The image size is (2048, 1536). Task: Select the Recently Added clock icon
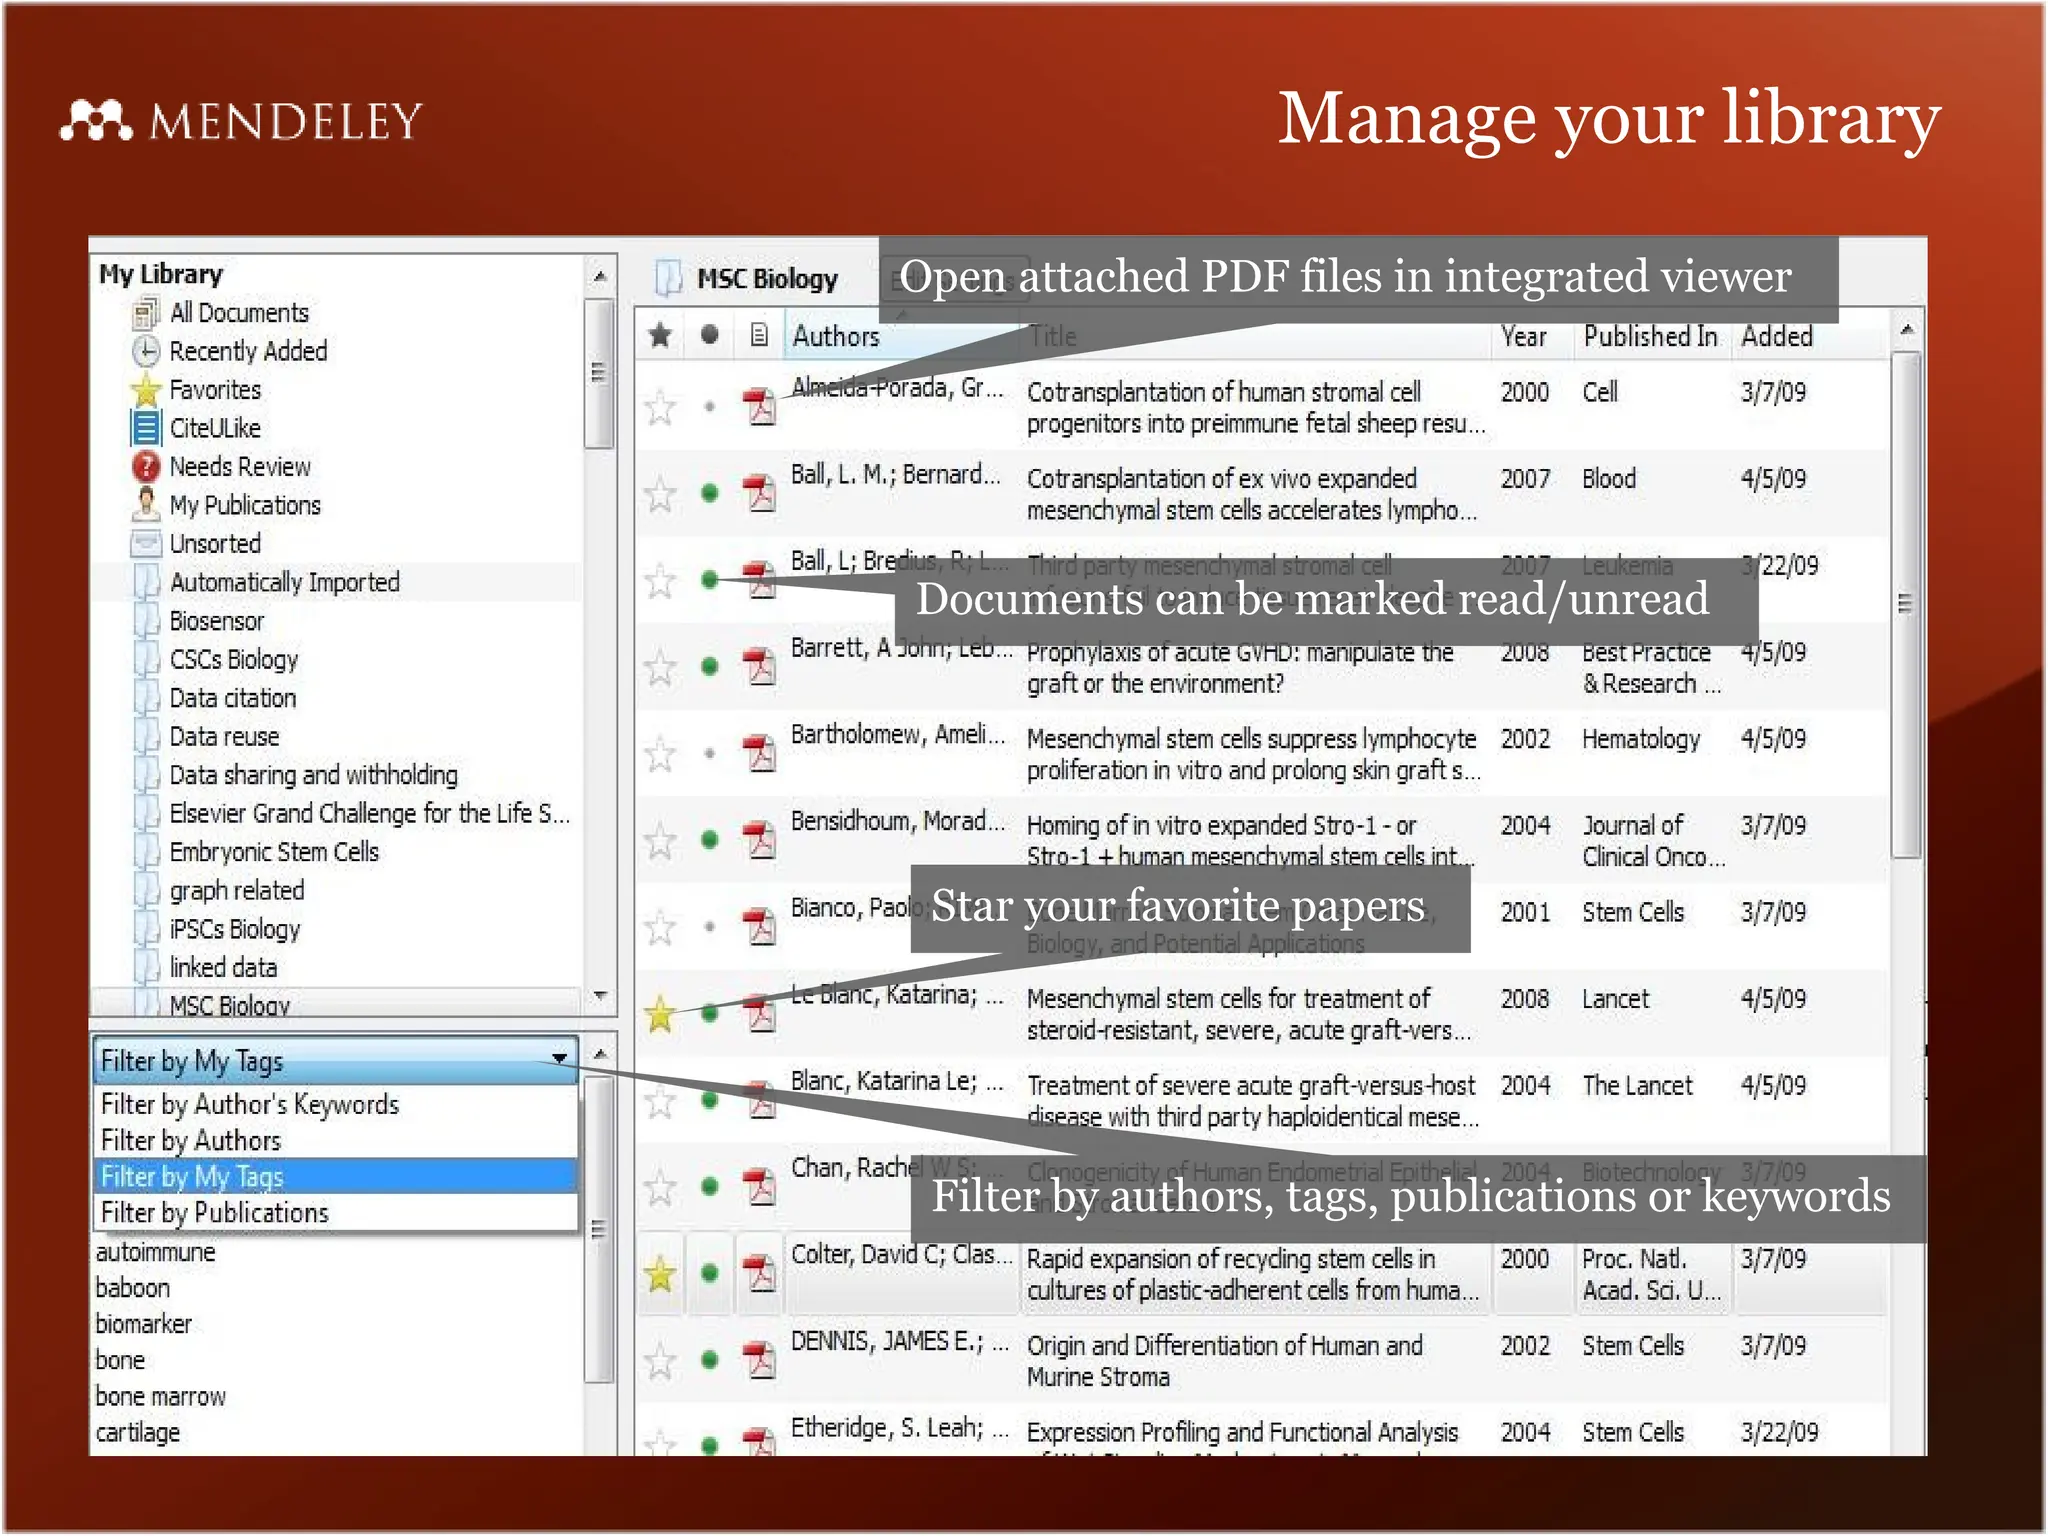coord(146,351)
